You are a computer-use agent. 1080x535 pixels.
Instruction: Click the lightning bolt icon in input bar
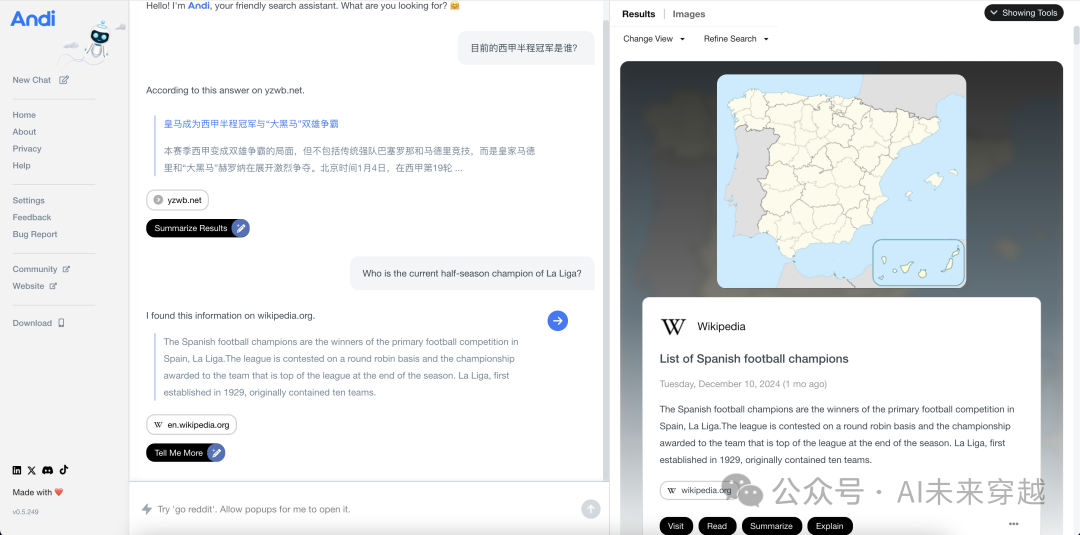147,509
